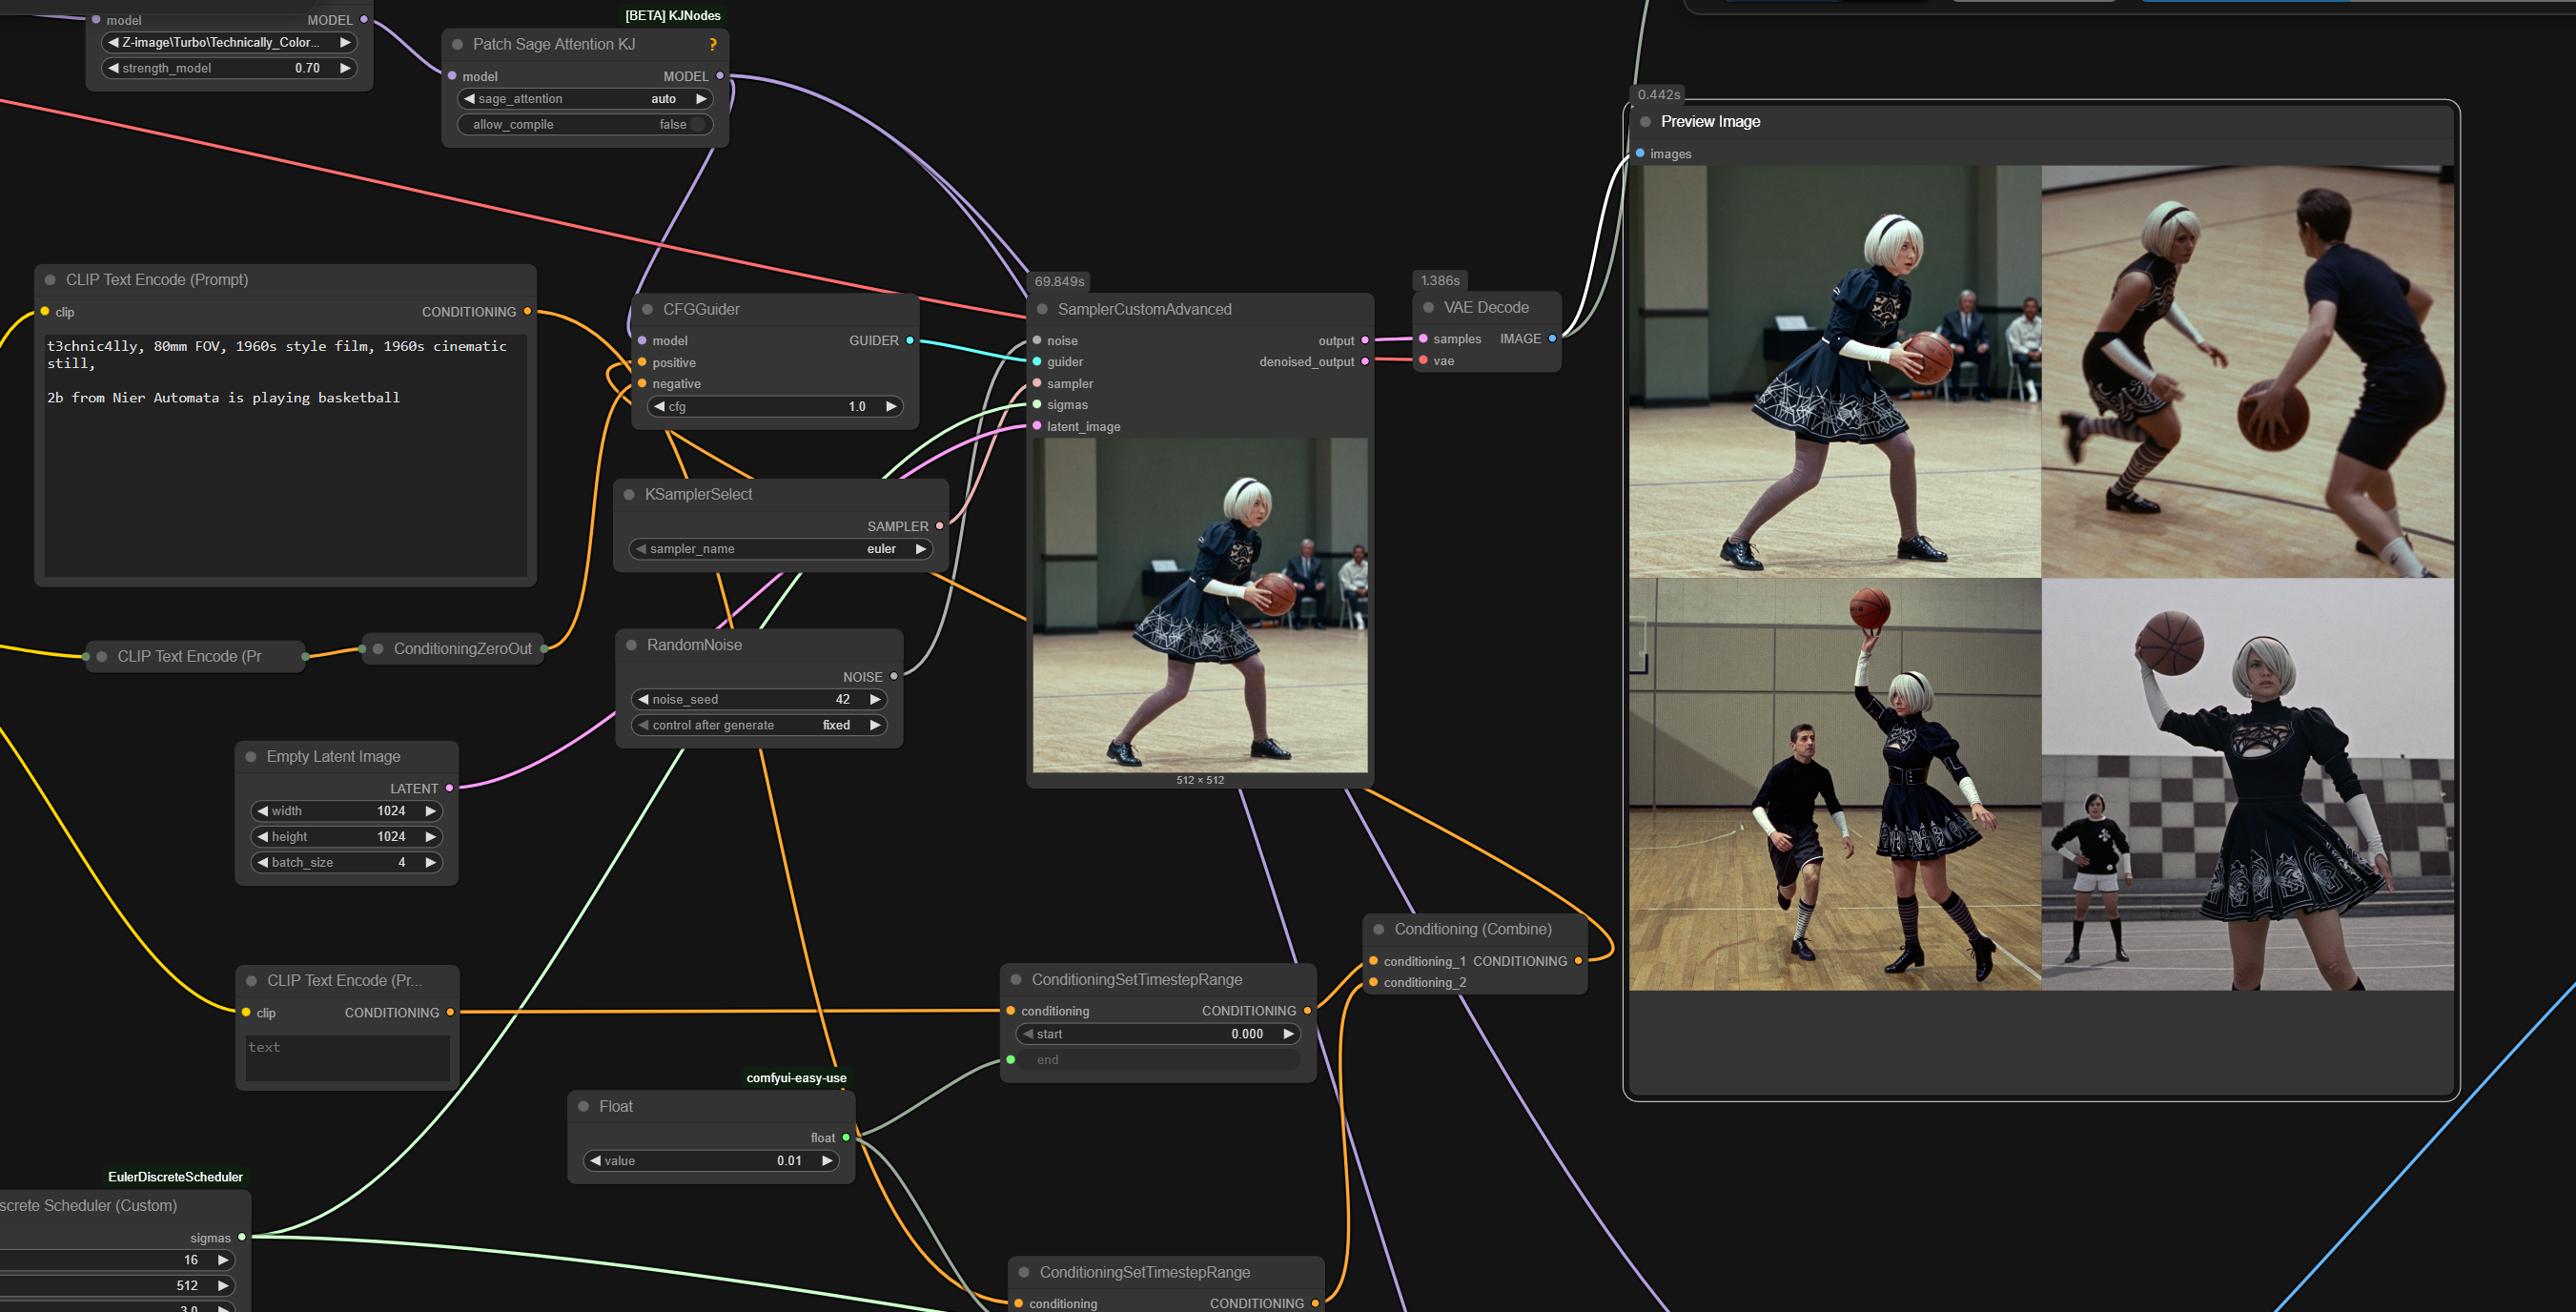Viewport: 2576px width, 1312px height.
Task: Collapse the VAE Decode node via its dot
Action: (1428, 307)
